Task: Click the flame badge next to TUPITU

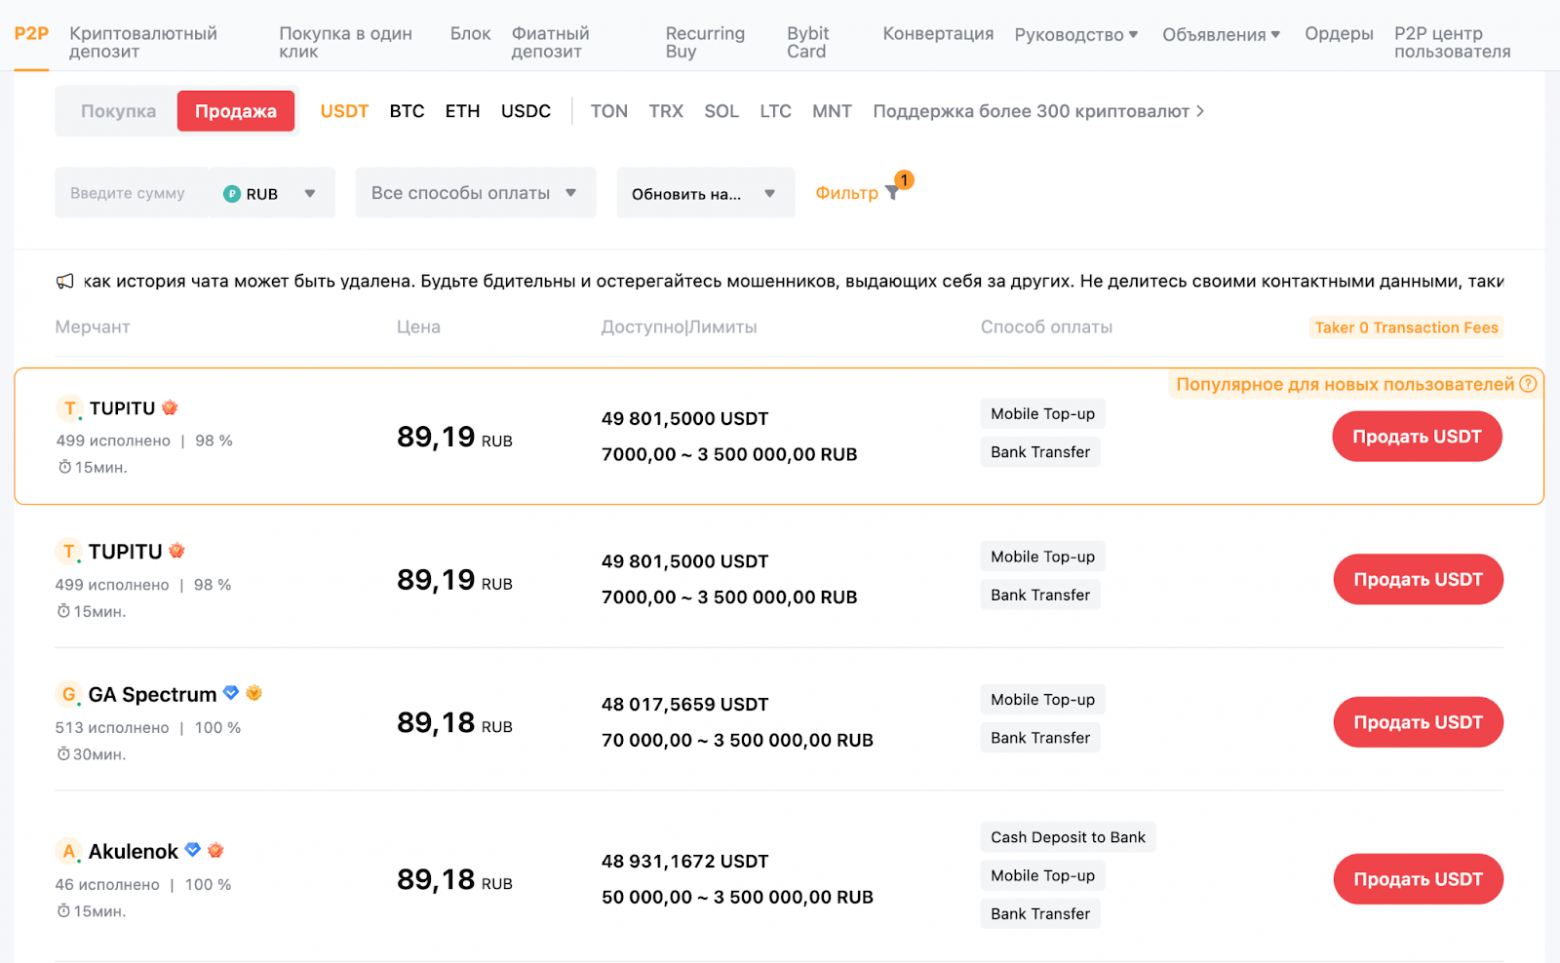Action: 170,407
